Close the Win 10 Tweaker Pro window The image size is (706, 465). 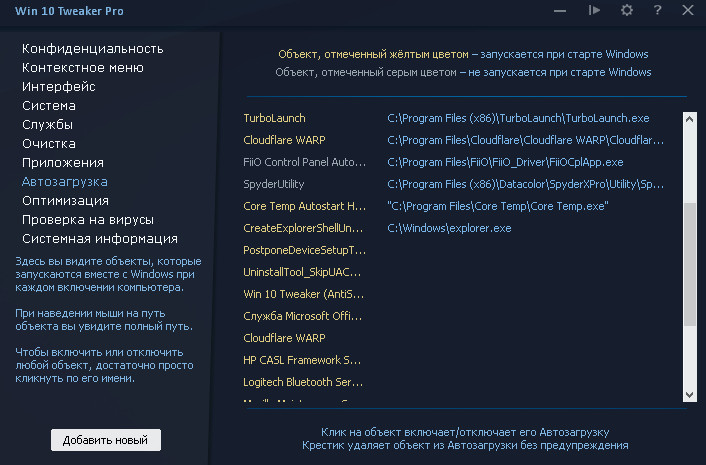click(x=688, y=10)
